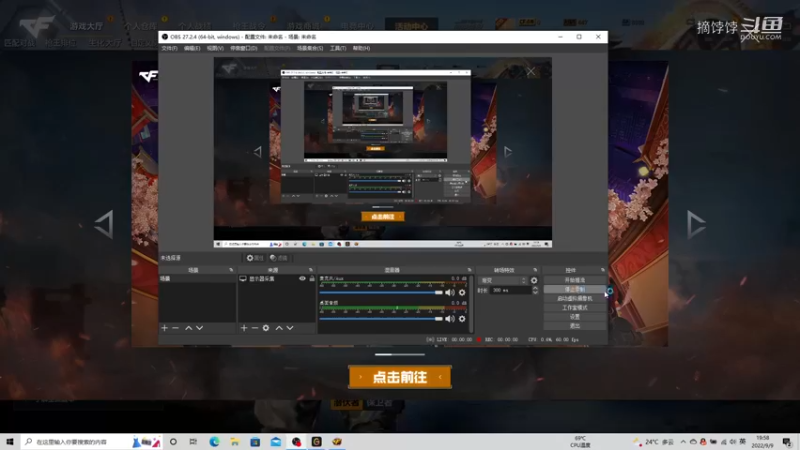Screen dimensions: 800x450
Task: Mute the microphone audio track speaker
Action: (449, 292)
